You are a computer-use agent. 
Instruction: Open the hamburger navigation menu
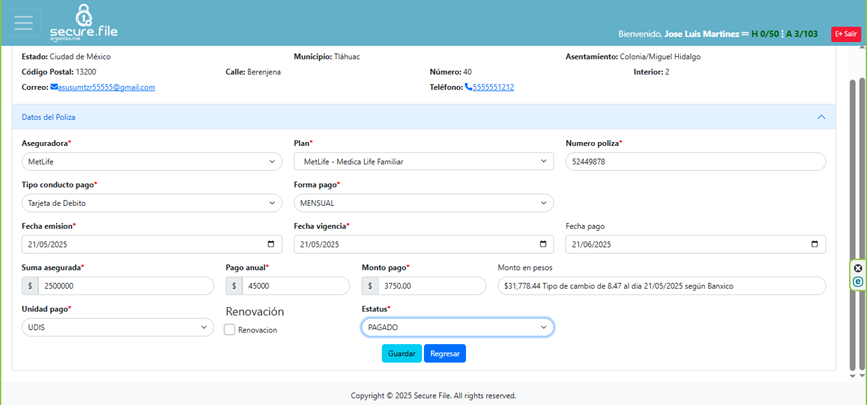point(23,23)
